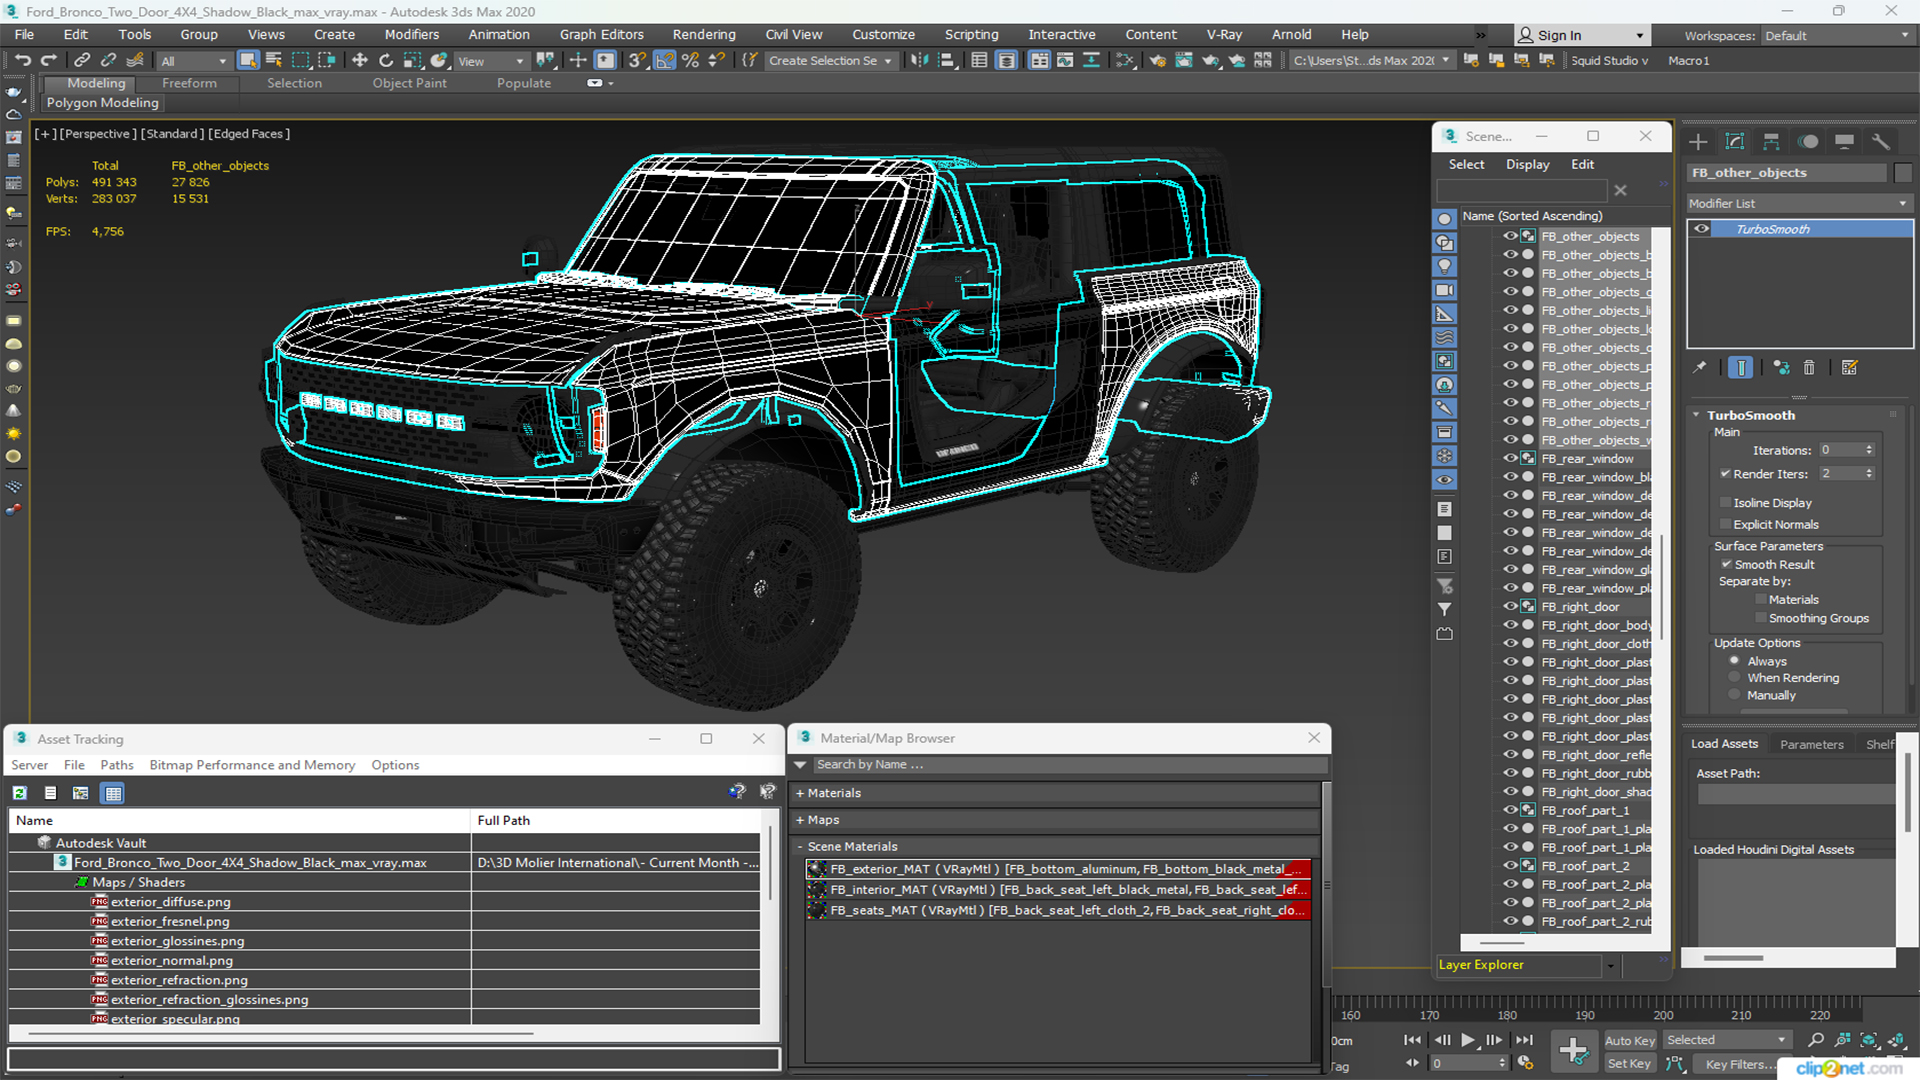Toggle Angle Snap button

[x=664, y=61]
